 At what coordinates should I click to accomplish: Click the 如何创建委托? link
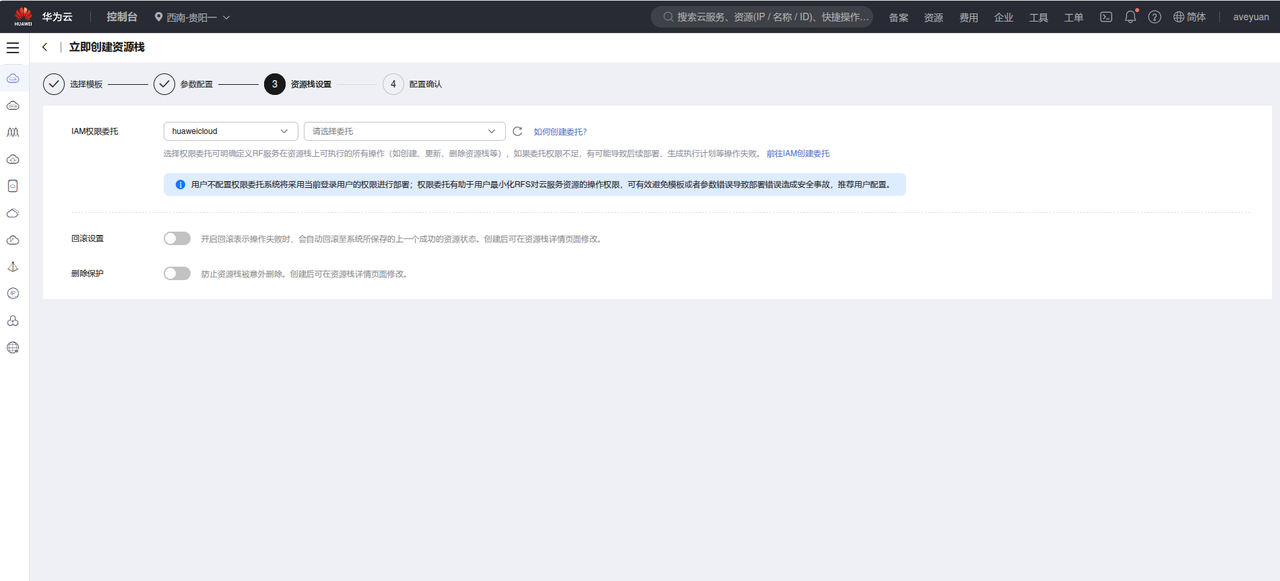pyautogui.click(x=560, y=131)
